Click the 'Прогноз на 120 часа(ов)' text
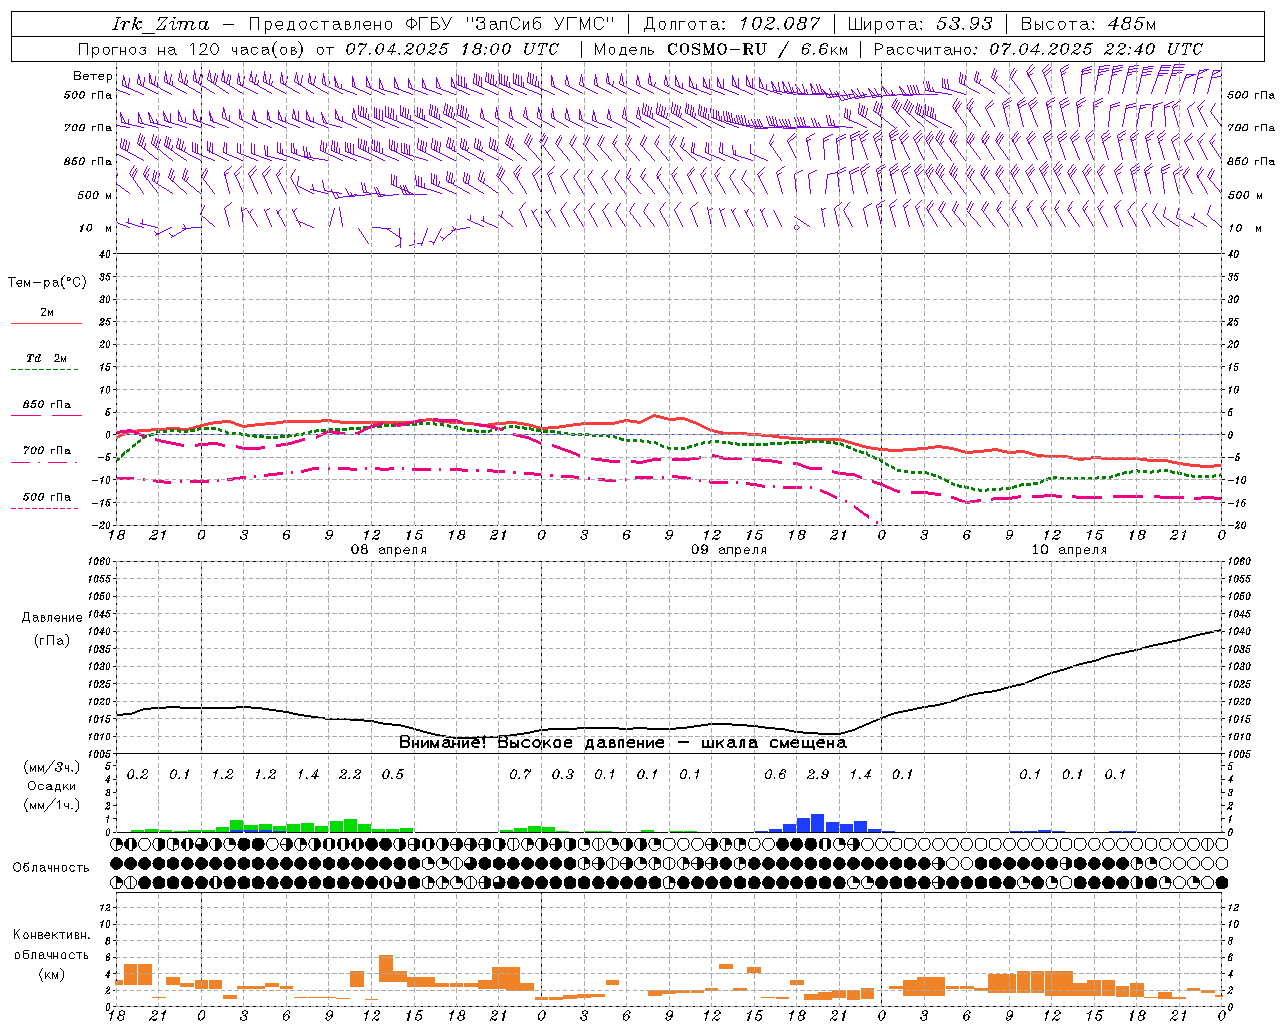Image resolution: width=1280 pixels, height=1024 pixels. [x=192, y=49]
